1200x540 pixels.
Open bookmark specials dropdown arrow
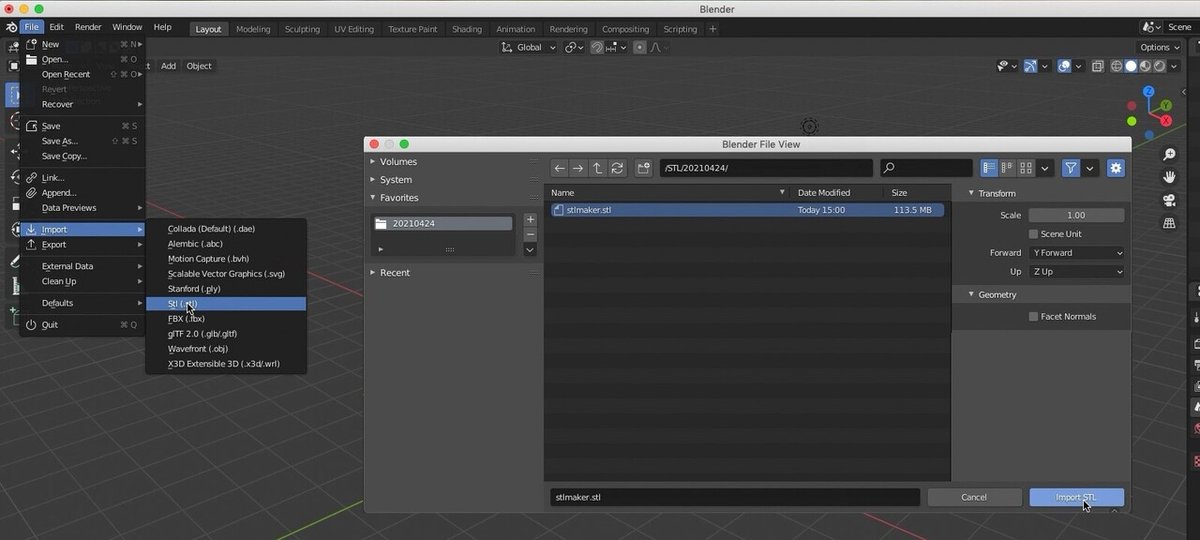(x=530, y=250)
